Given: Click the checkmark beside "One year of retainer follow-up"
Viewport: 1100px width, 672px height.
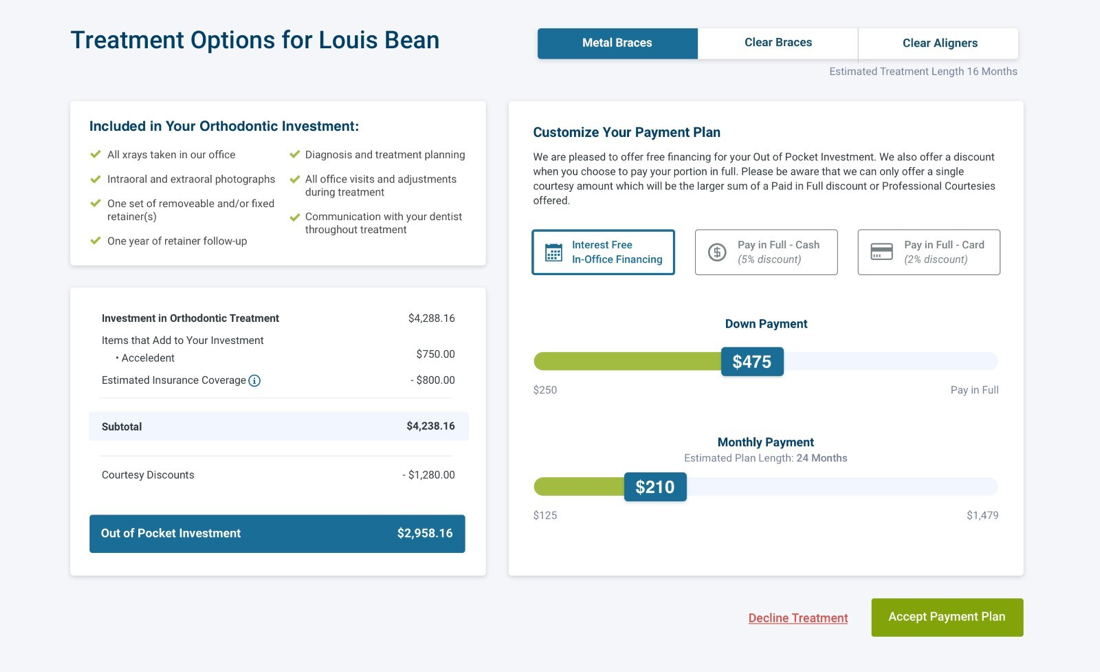Looking at the screenshot, I should pos(96,241).
